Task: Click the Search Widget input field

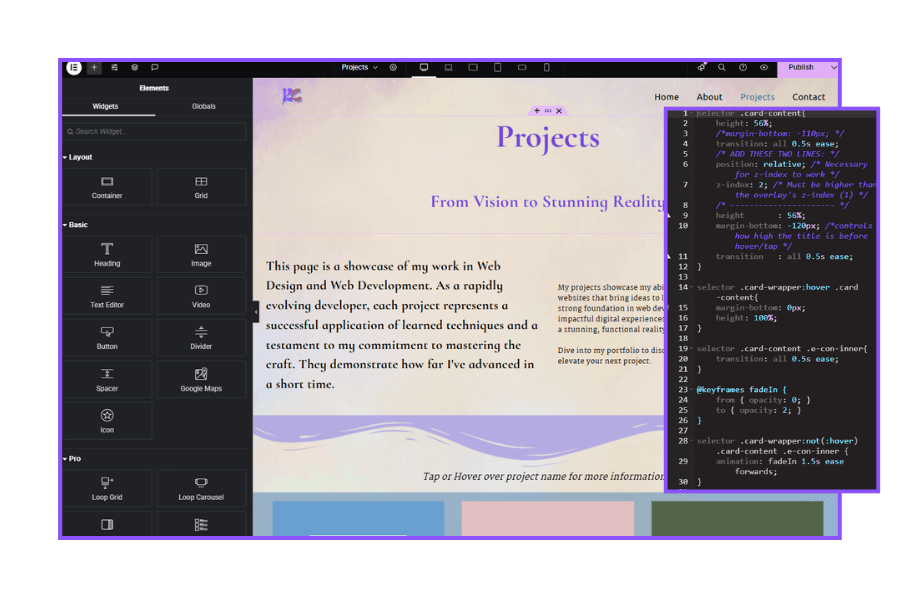Action: point(155,131)
